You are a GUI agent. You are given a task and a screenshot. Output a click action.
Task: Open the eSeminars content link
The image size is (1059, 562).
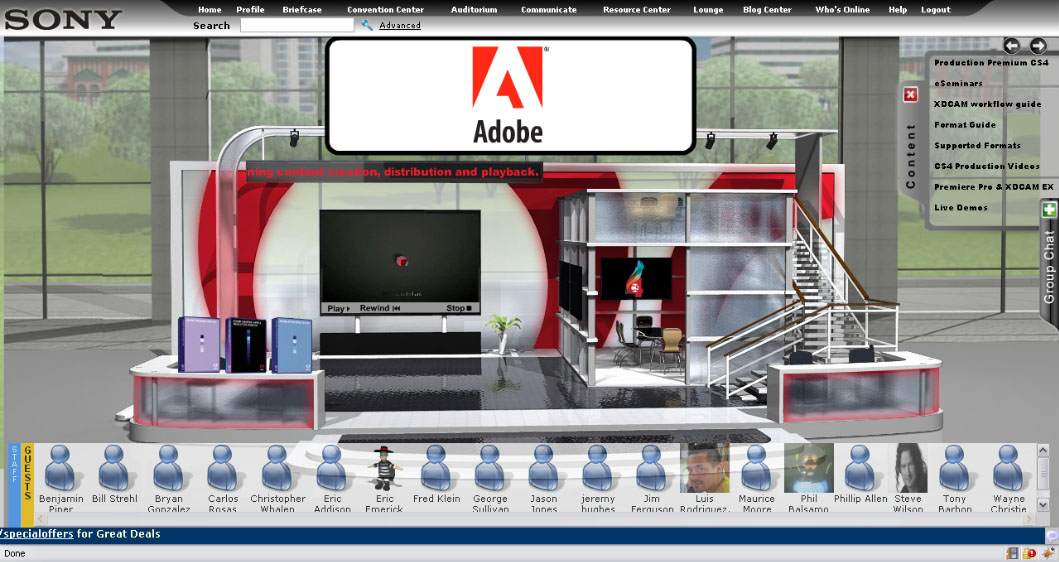pos(958,83)
